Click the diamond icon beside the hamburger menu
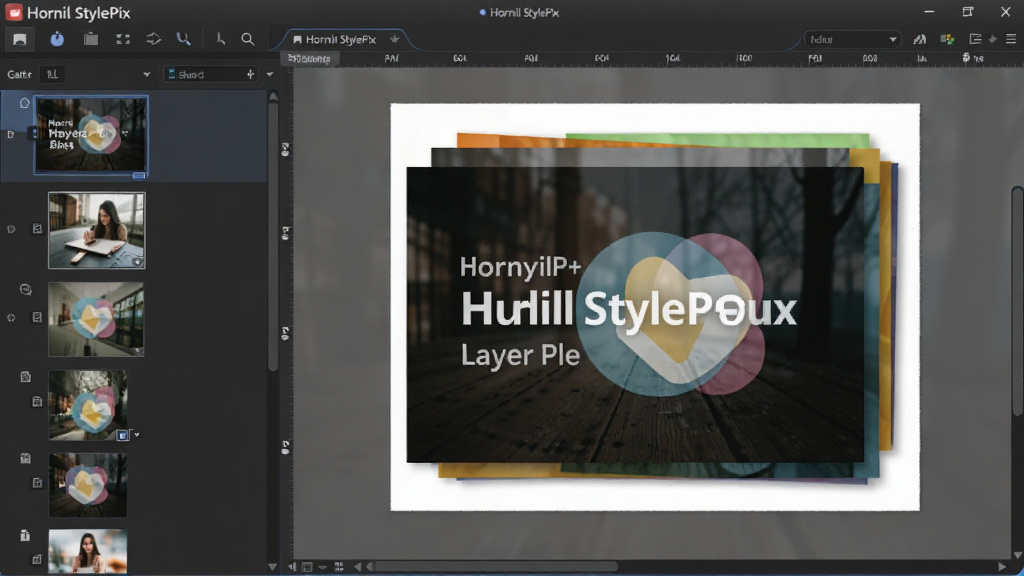 tap(993, 39)
